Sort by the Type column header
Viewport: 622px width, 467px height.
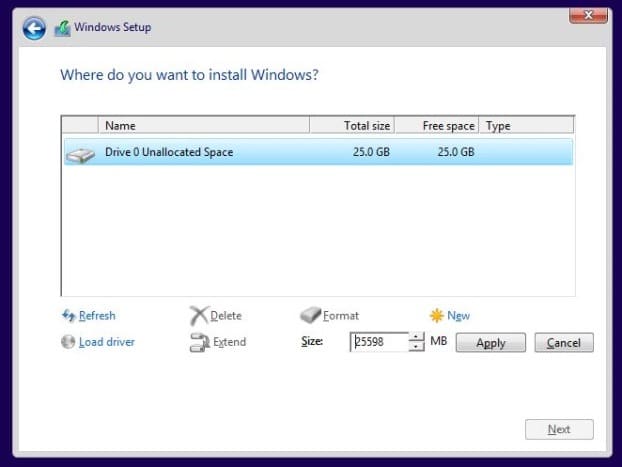click(x=526, y=126)
